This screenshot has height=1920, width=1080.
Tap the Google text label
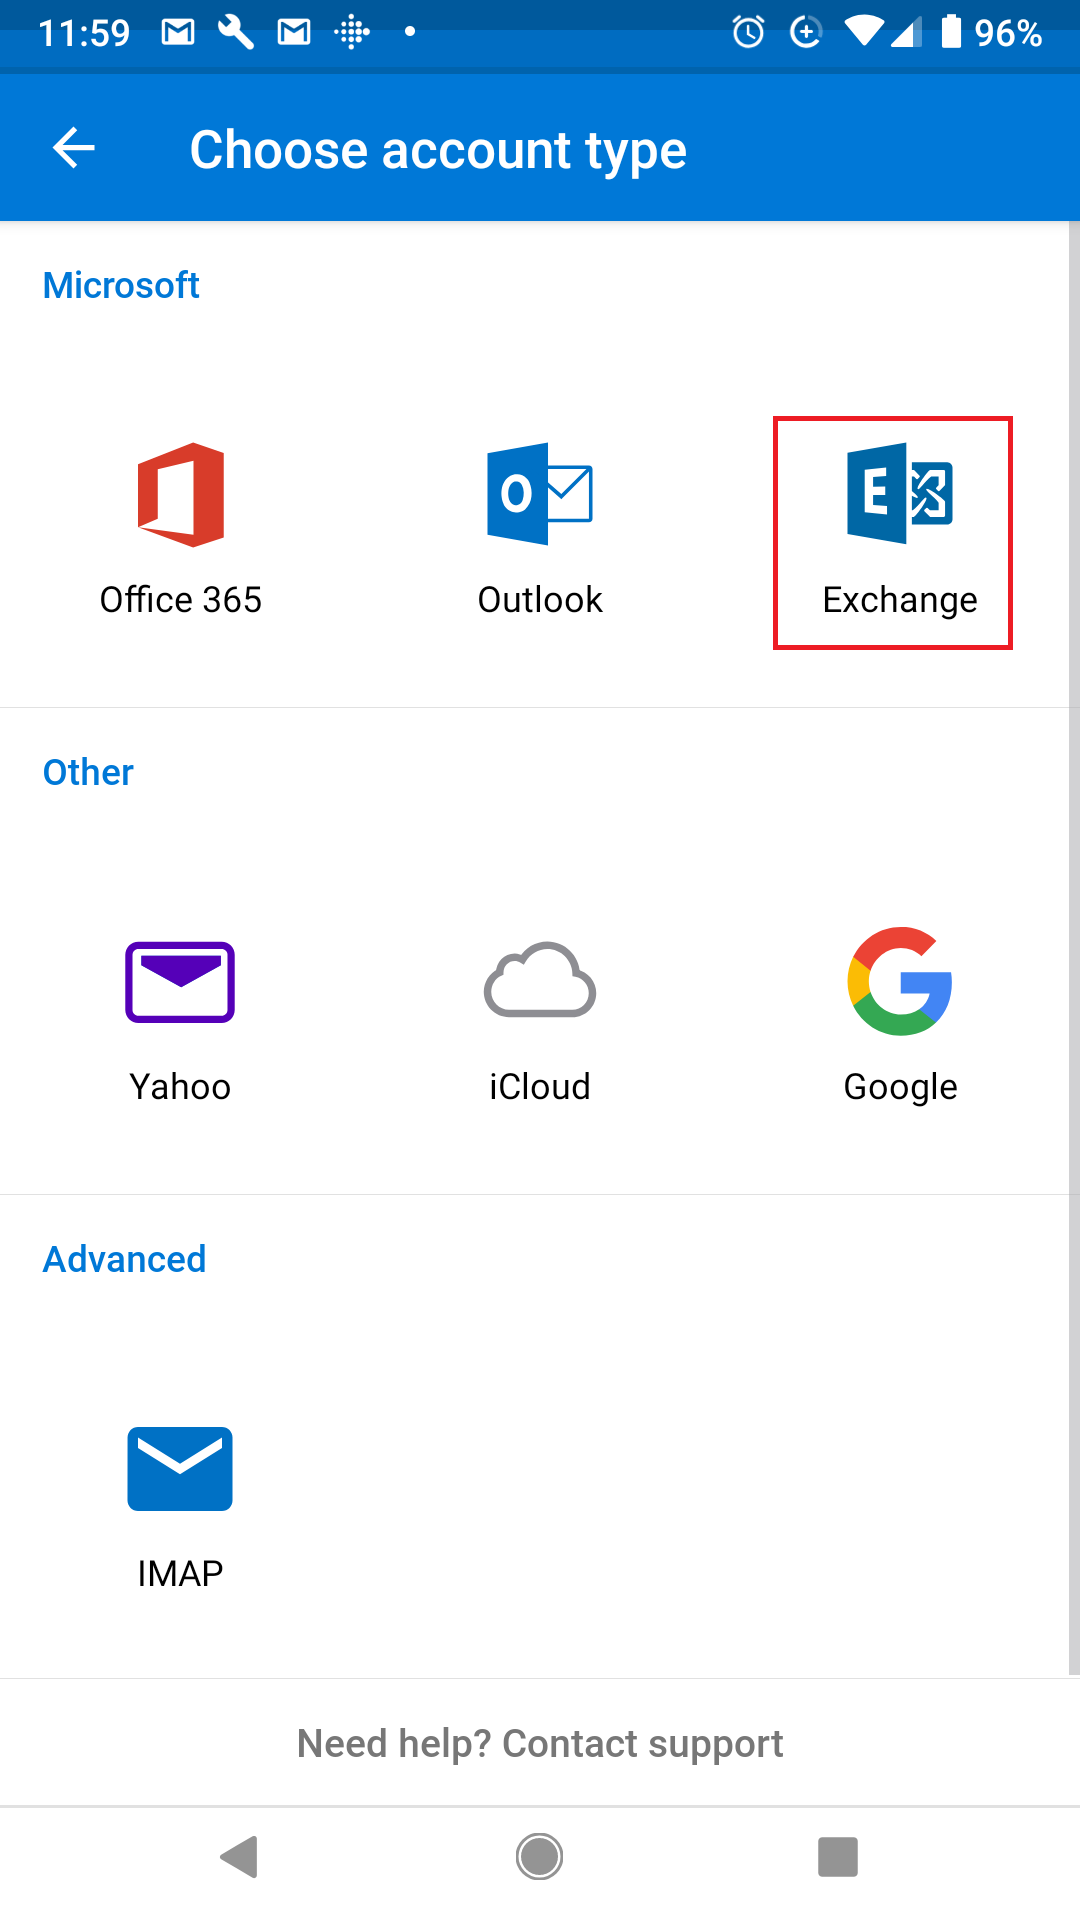900,1087
